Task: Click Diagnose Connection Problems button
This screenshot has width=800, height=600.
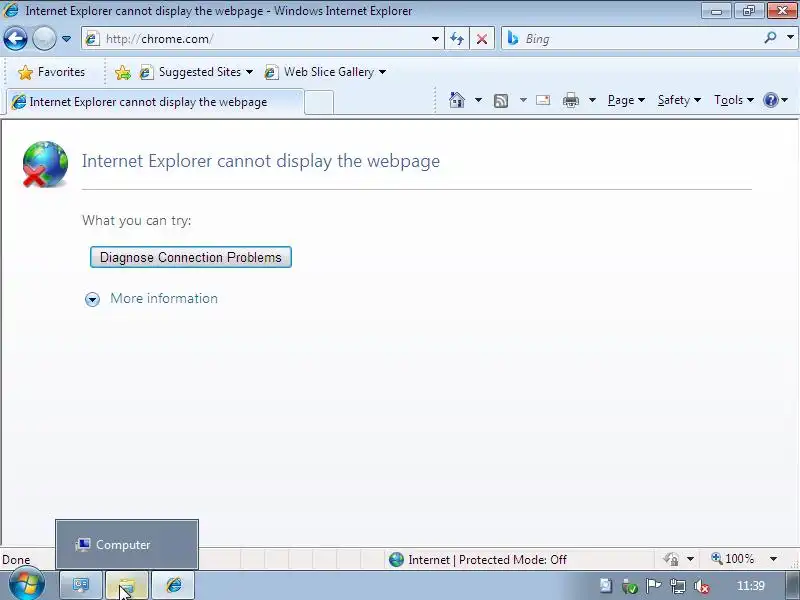Action: [x=191, y=257]
